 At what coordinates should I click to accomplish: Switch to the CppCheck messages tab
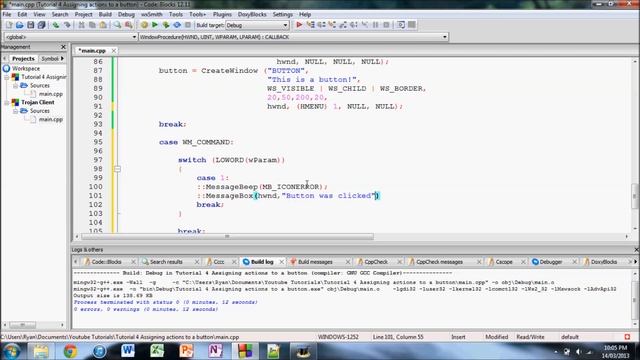[x=439, y=262]
